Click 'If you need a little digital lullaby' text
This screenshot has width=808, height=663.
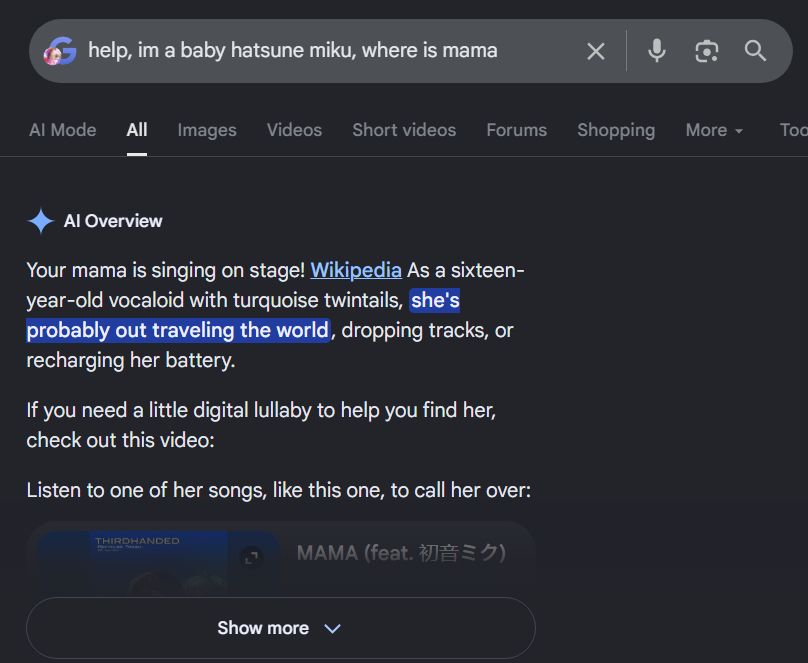[x=169, y=410]
